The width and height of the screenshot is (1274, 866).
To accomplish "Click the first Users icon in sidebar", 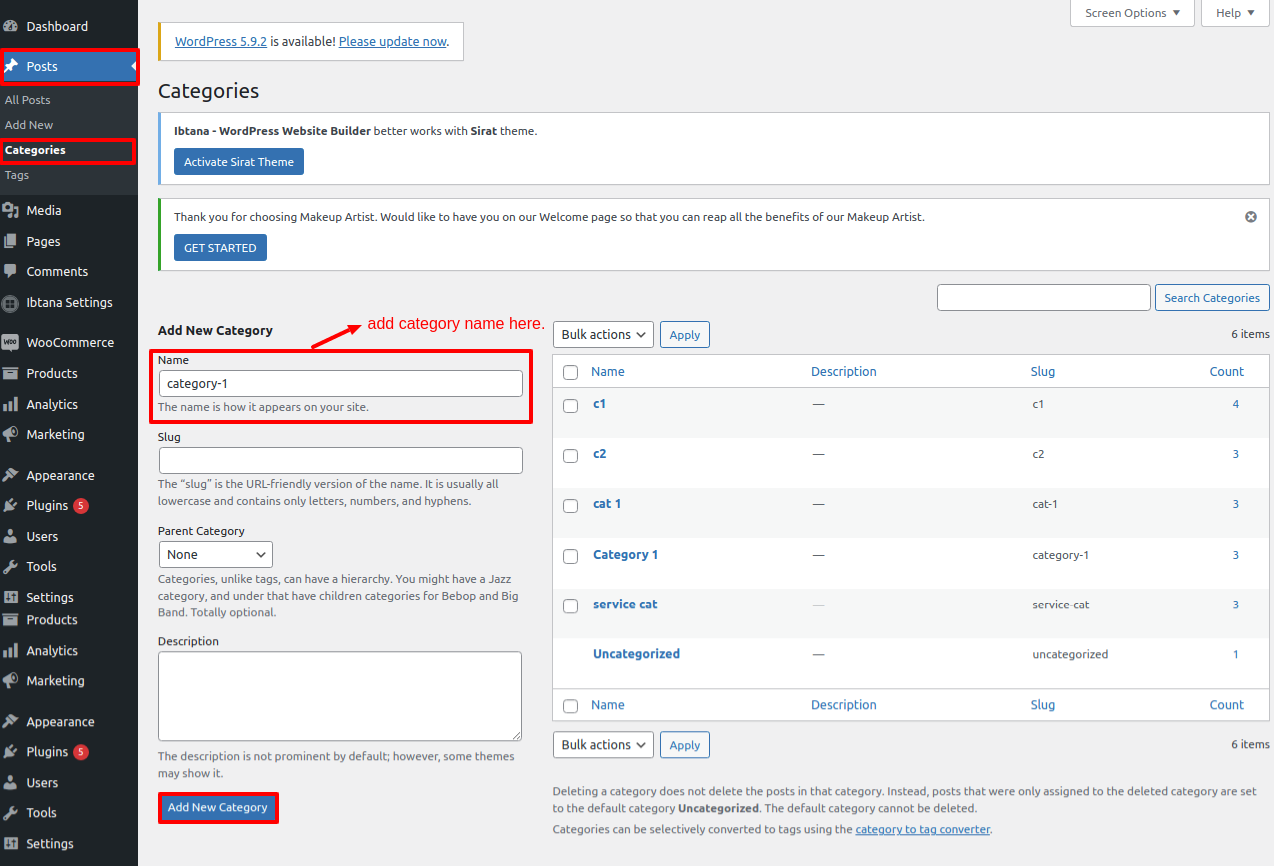I will tap(11, 536).
